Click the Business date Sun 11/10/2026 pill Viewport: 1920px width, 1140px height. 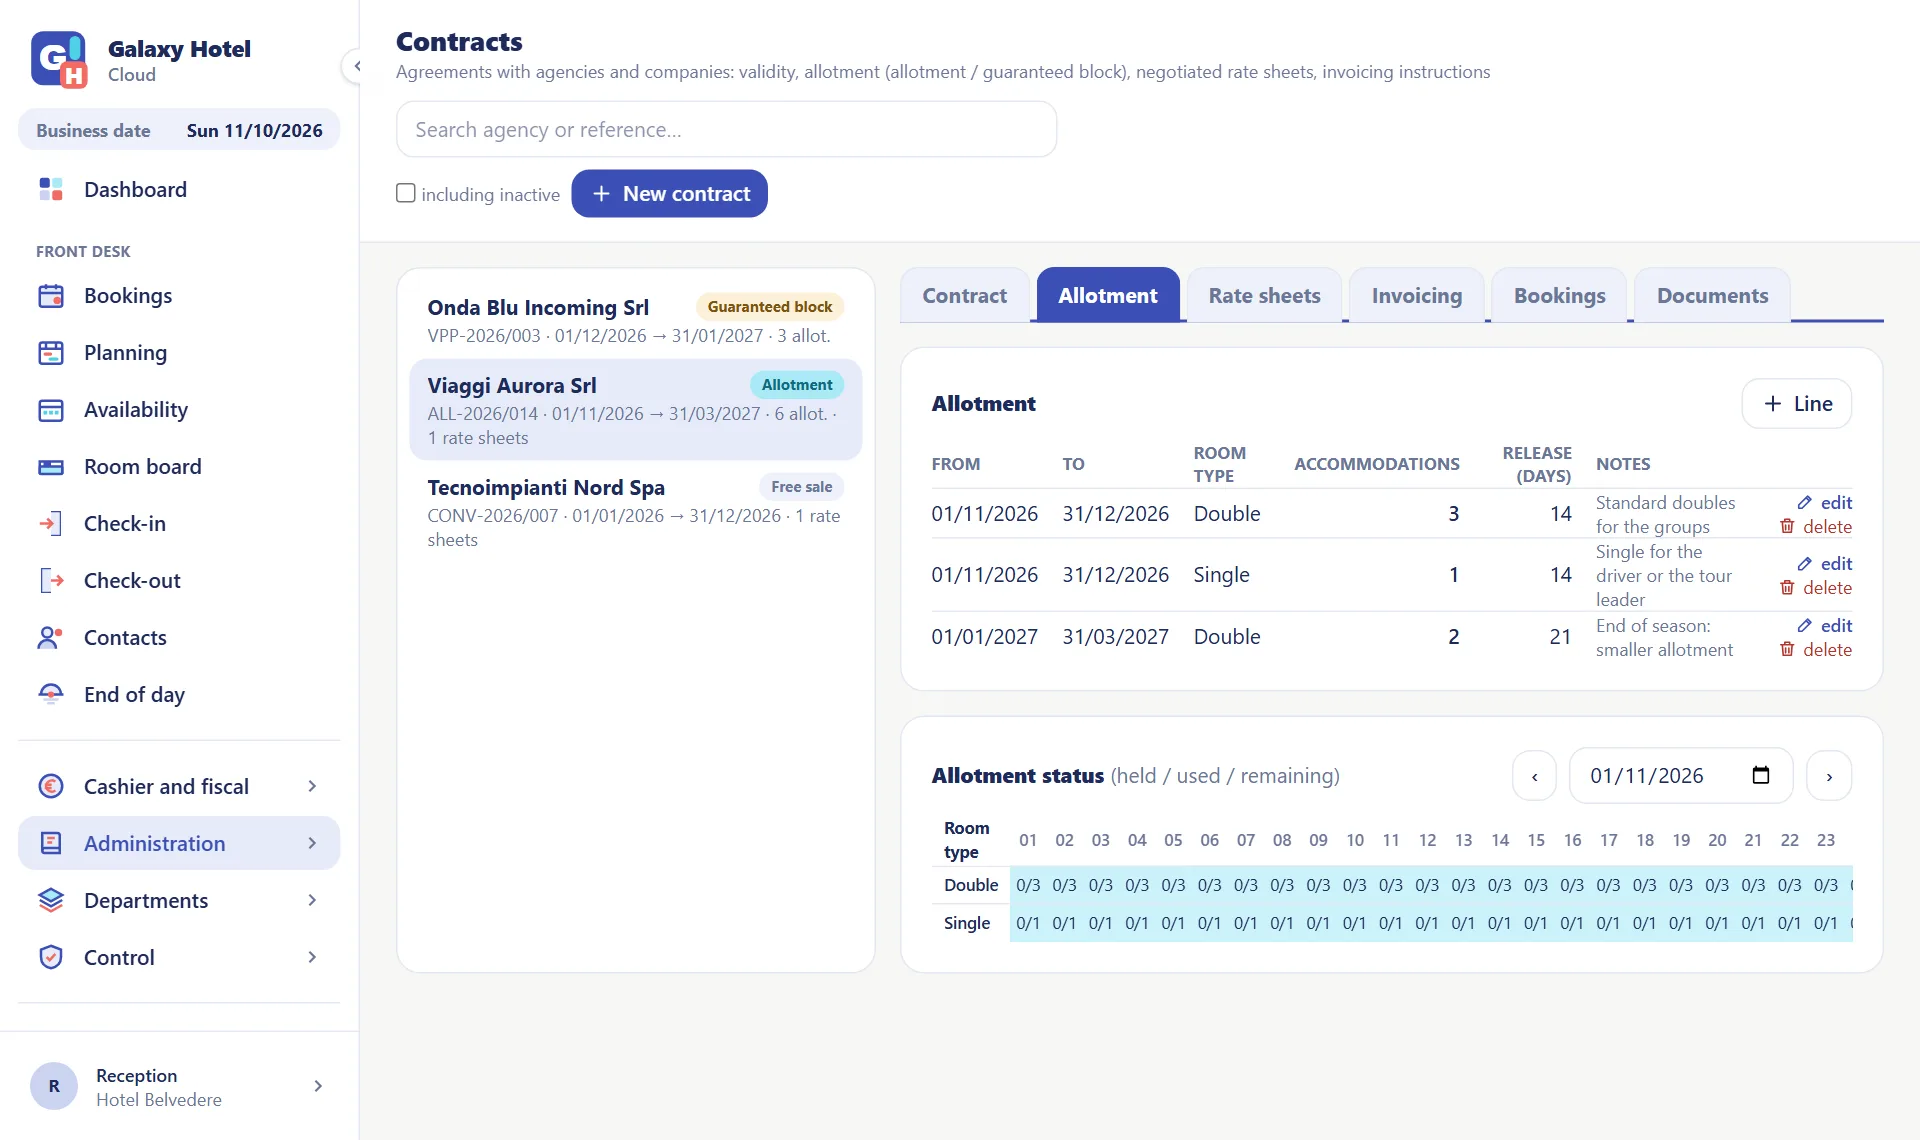pos(179,130)
